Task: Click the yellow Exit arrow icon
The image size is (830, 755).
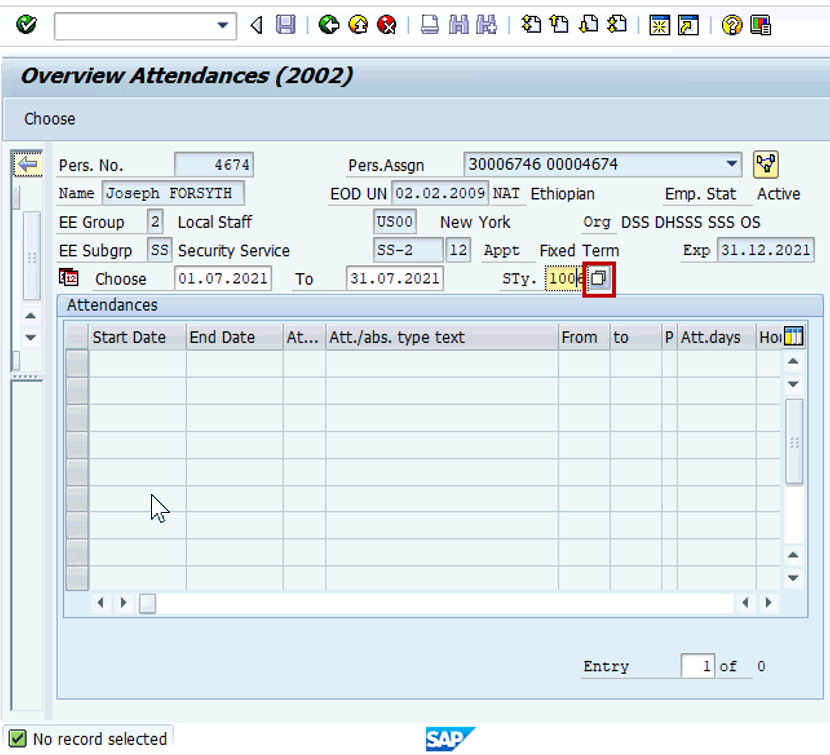Action: click(358, 25)
